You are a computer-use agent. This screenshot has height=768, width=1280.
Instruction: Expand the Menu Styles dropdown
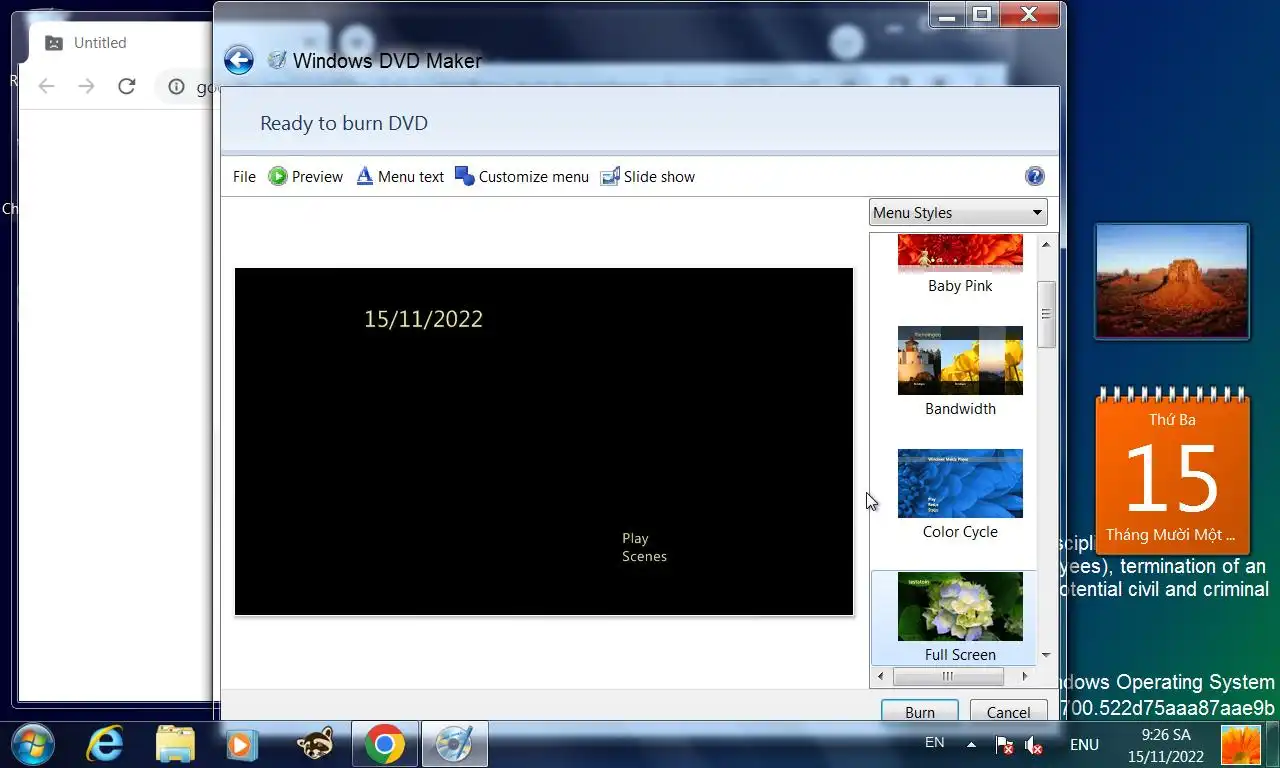click(958, 212)
